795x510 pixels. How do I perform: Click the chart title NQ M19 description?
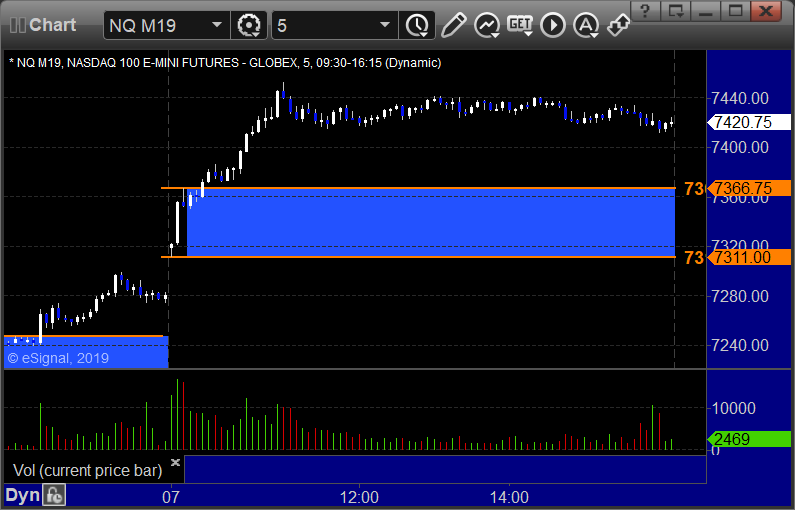(225, 63)
